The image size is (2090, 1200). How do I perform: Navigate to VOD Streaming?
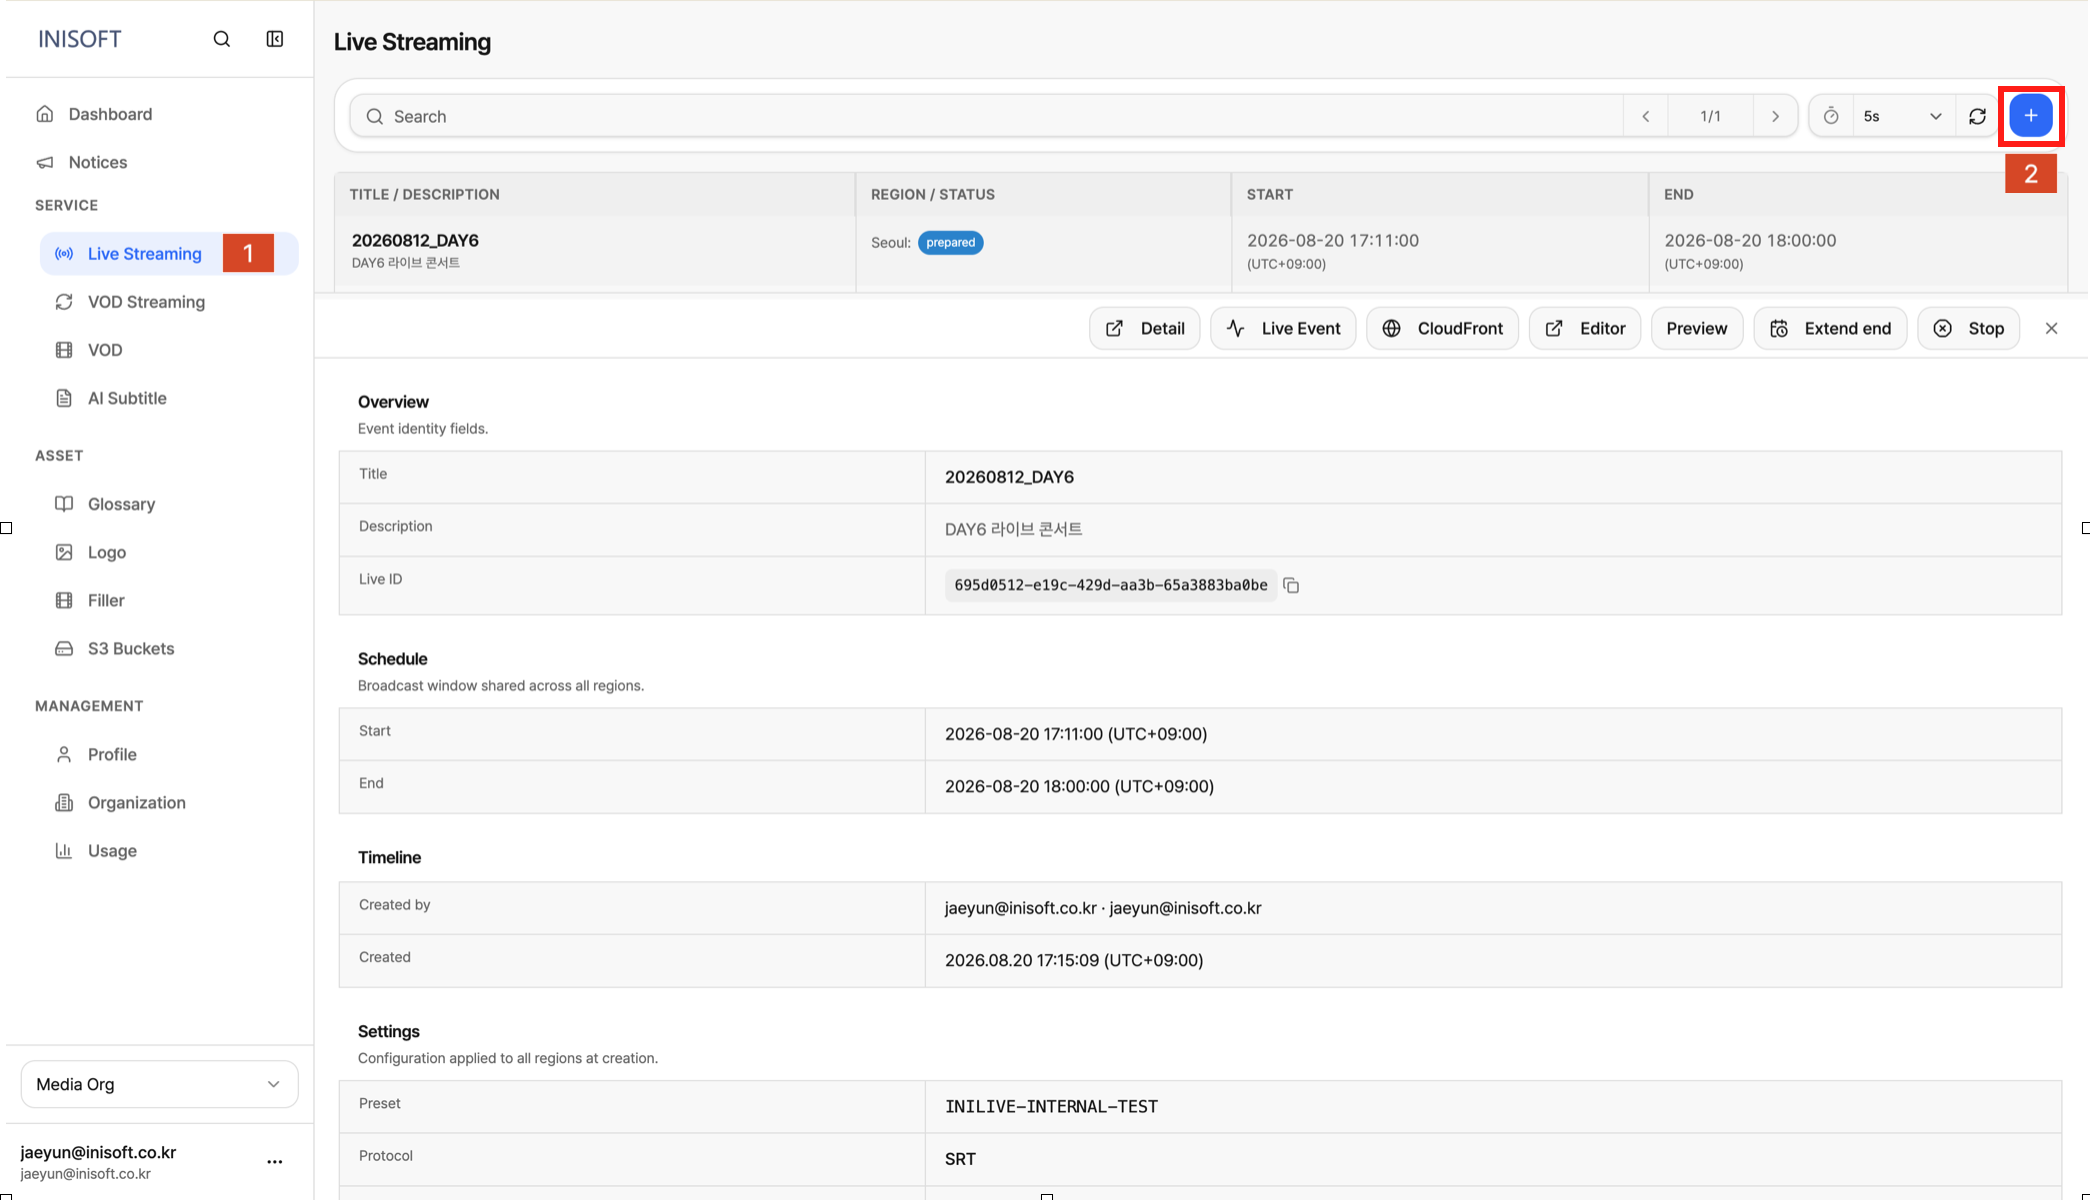pyautogui.click(x=146, y=302)
